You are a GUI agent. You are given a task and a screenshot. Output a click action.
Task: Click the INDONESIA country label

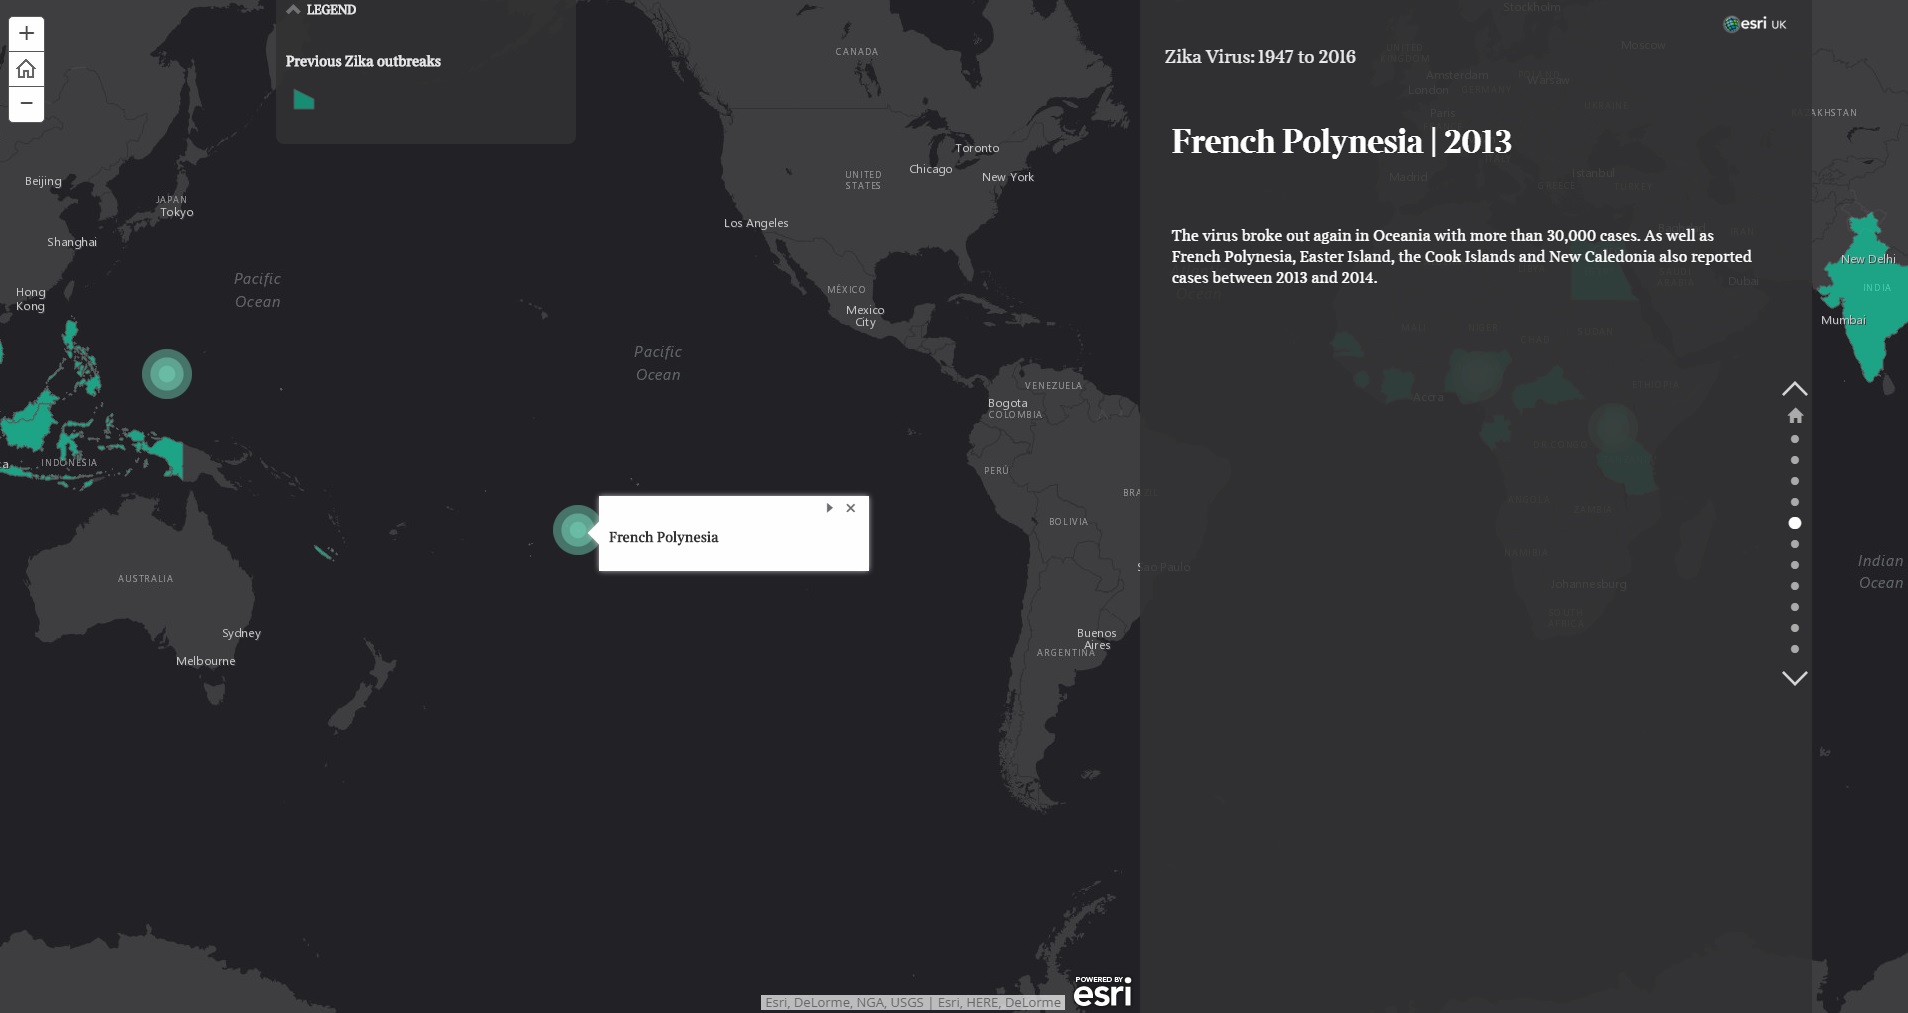(x=69, y=463)
